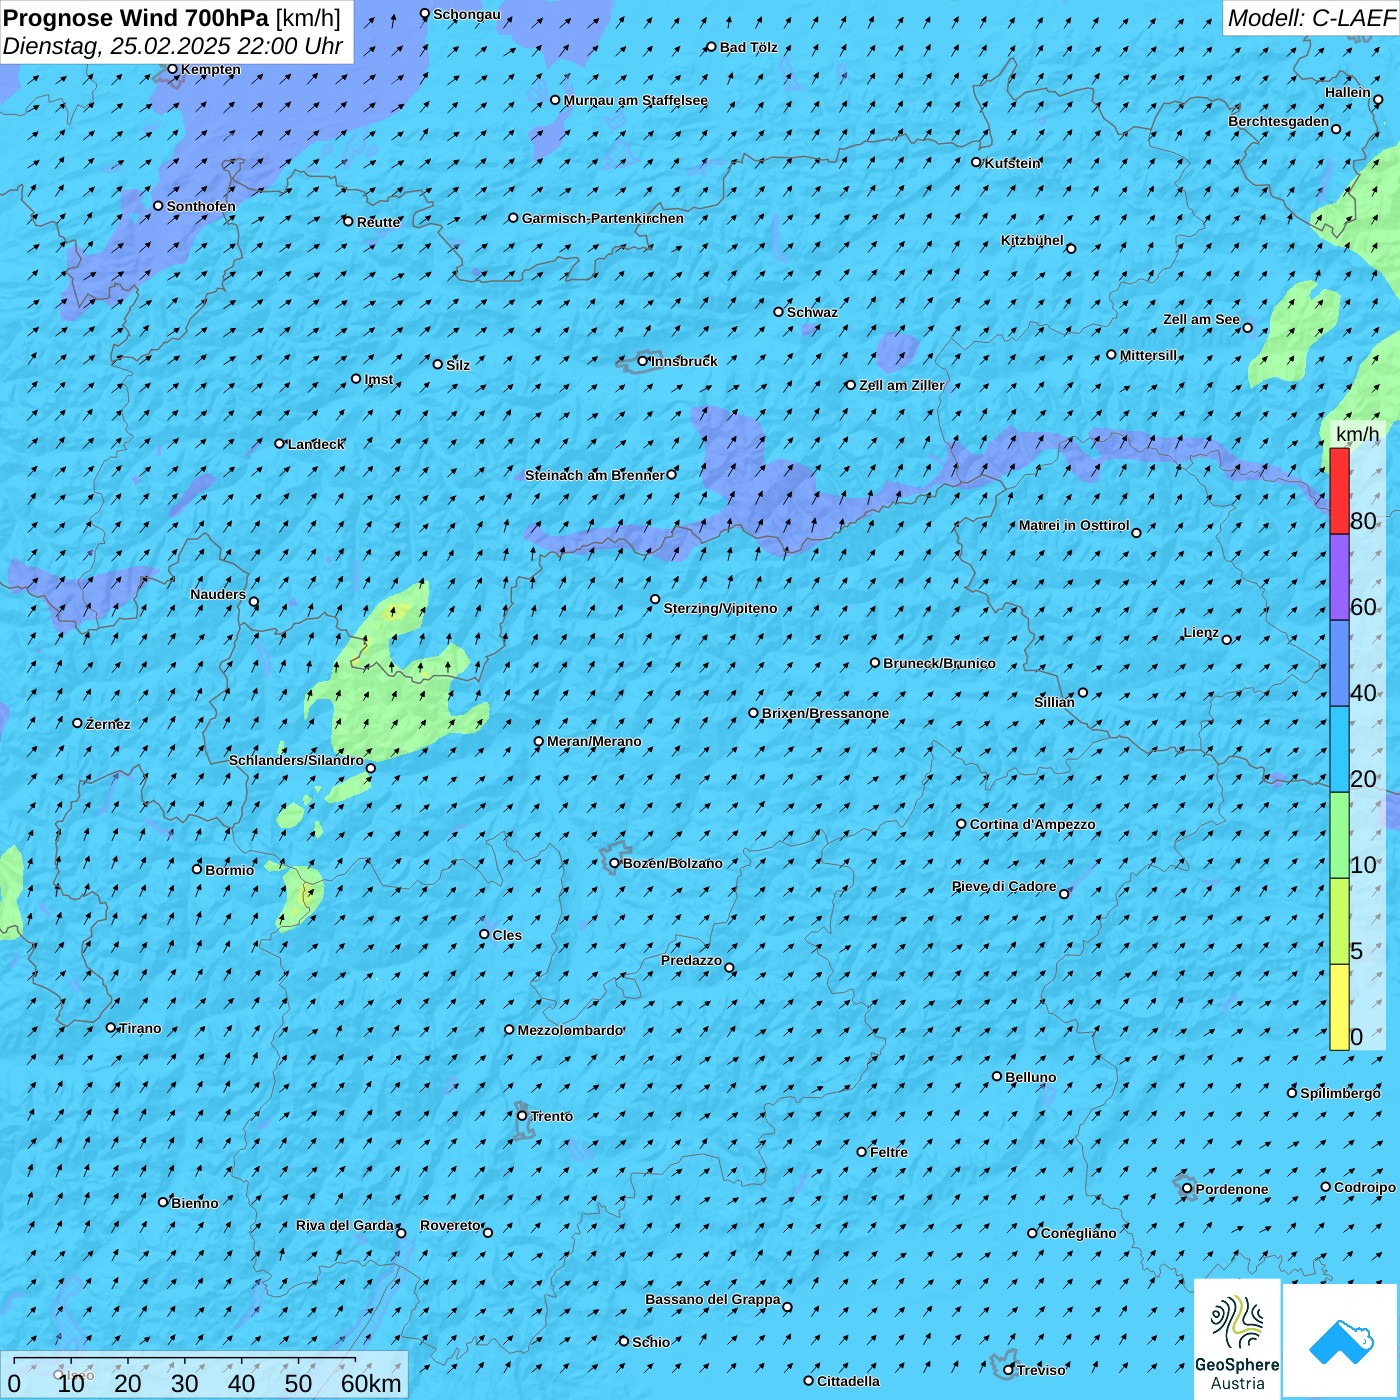Click the 'Bassano del Grappa' label
The image size is (1400, 1400).
click(713, 1299)
